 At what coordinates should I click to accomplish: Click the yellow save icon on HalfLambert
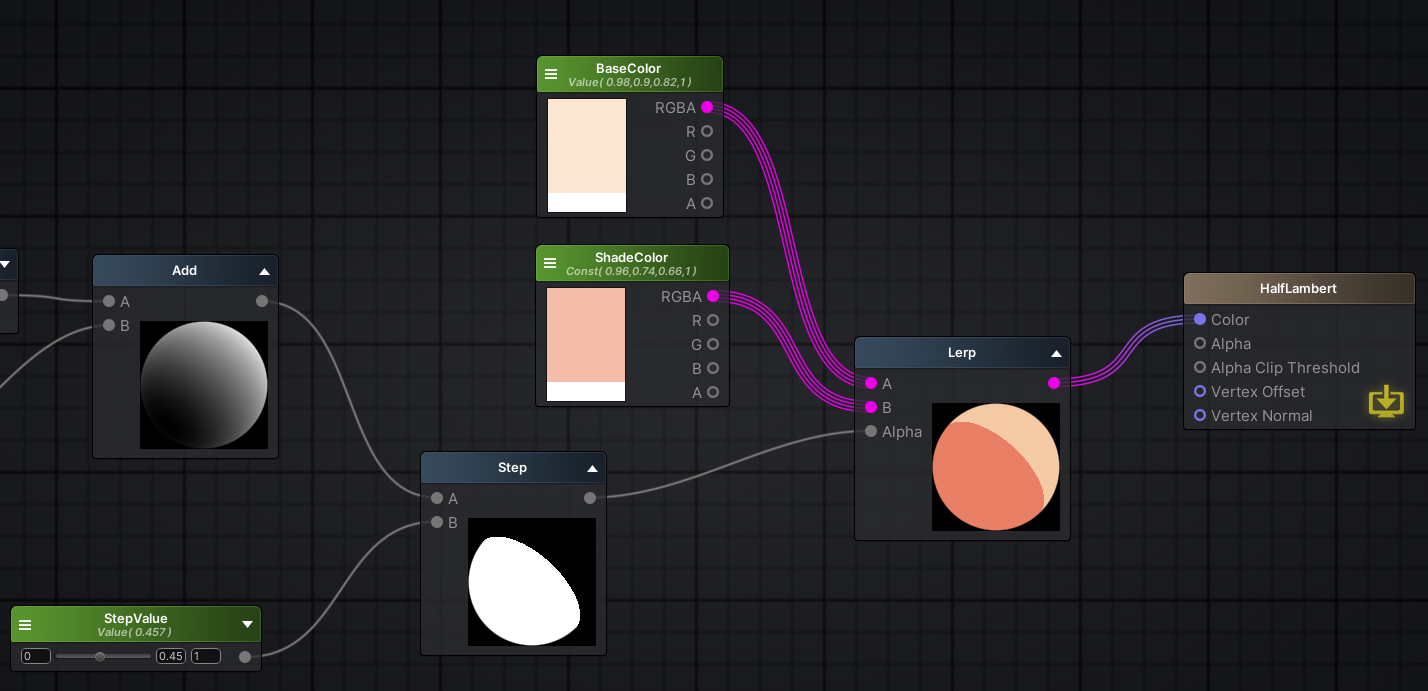point(1386,402)
